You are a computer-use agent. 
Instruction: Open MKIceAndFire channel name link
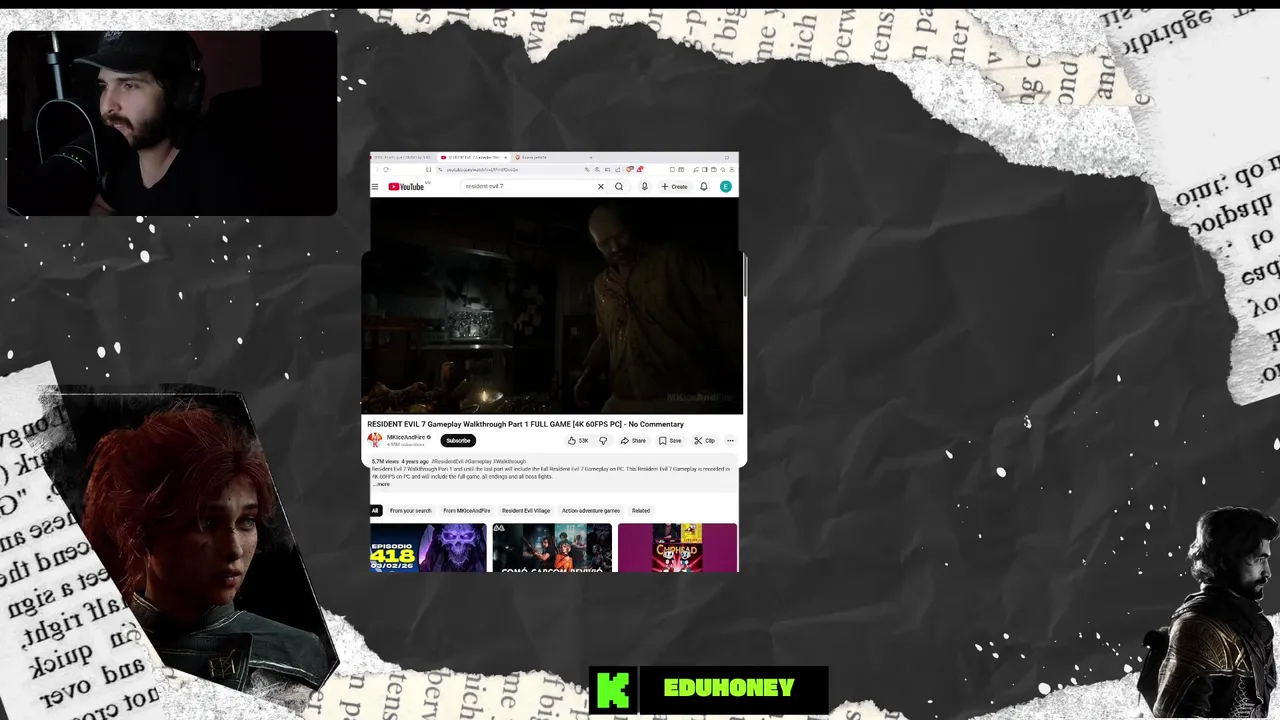pos(406,437)
